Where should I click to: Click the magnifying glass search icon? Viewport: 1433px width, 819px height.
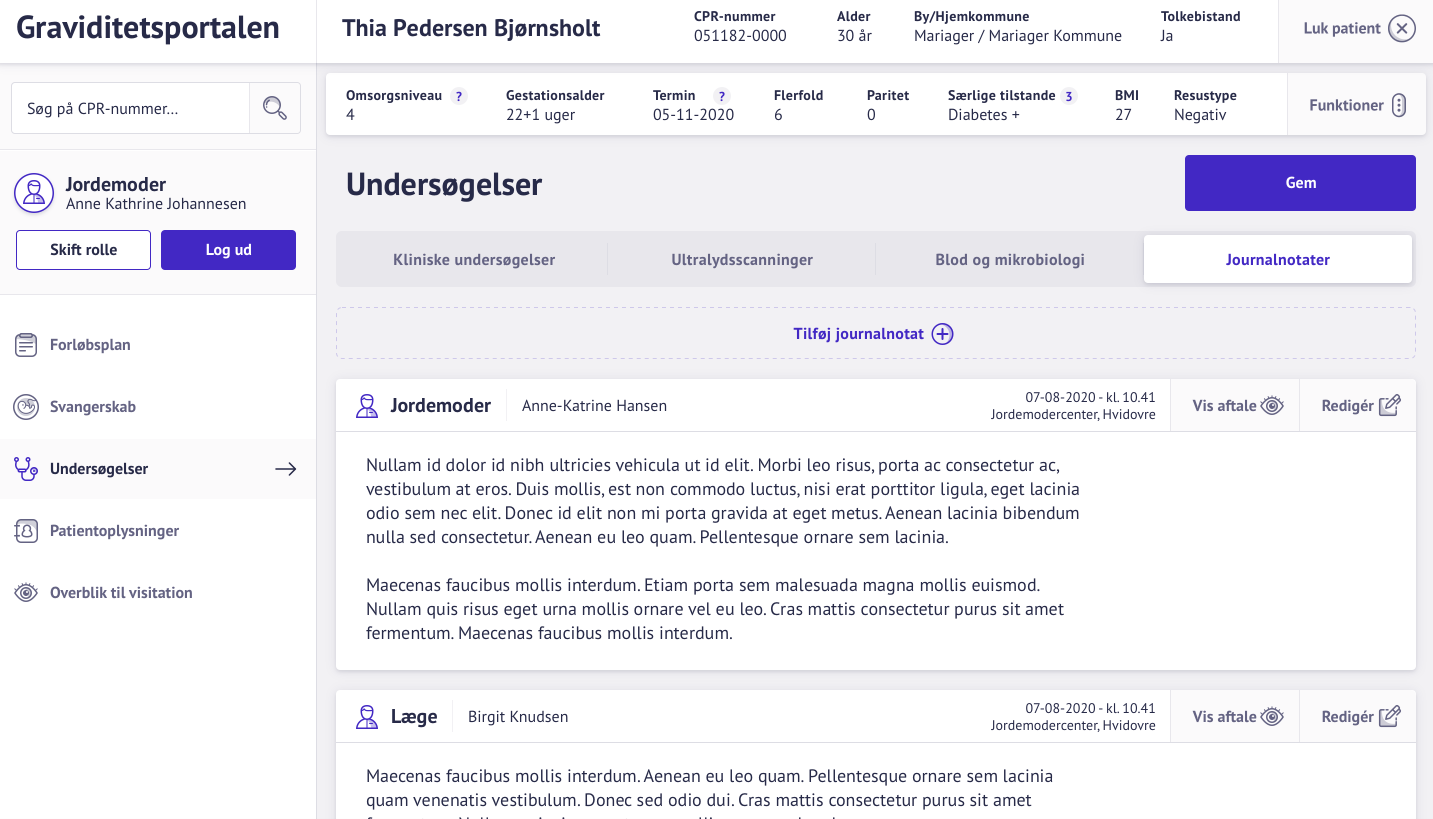[x=275, y=108]
